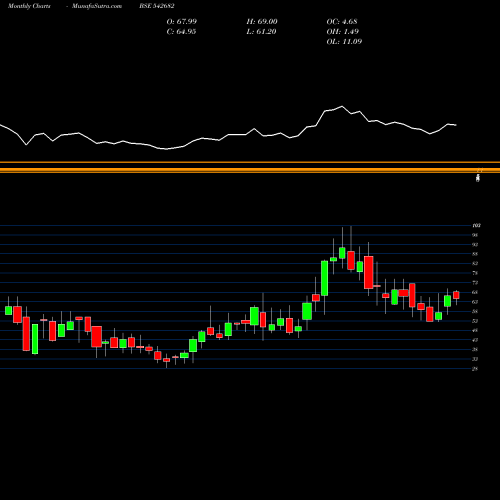Click the 98 price axis label
Image resolution: width=500 pixels, height=500 pixels.
coord(475,235)
